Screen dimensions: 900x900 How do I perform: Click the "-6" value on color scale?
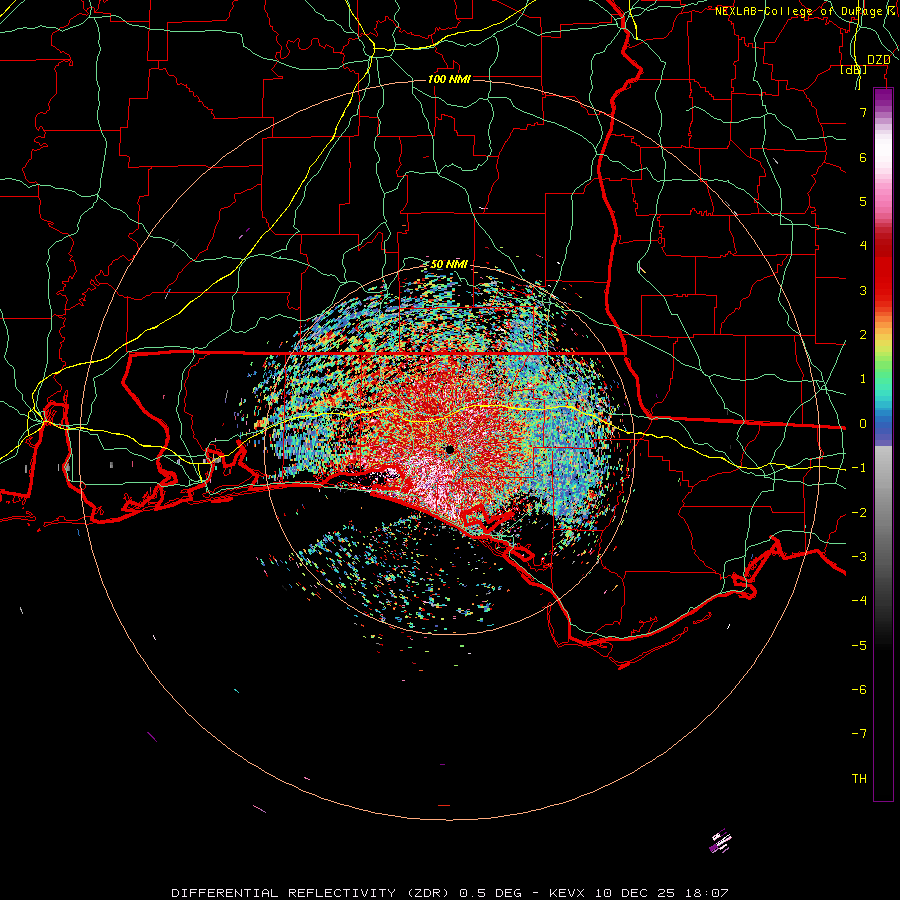pos(859,690)
